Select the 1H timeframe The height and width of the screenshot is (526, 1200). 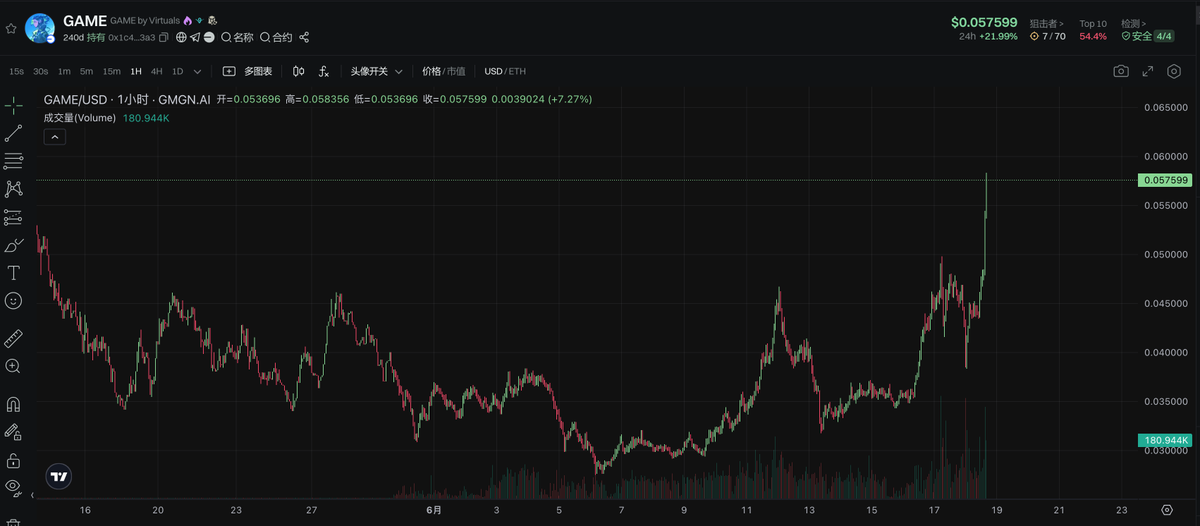(136, 71)
